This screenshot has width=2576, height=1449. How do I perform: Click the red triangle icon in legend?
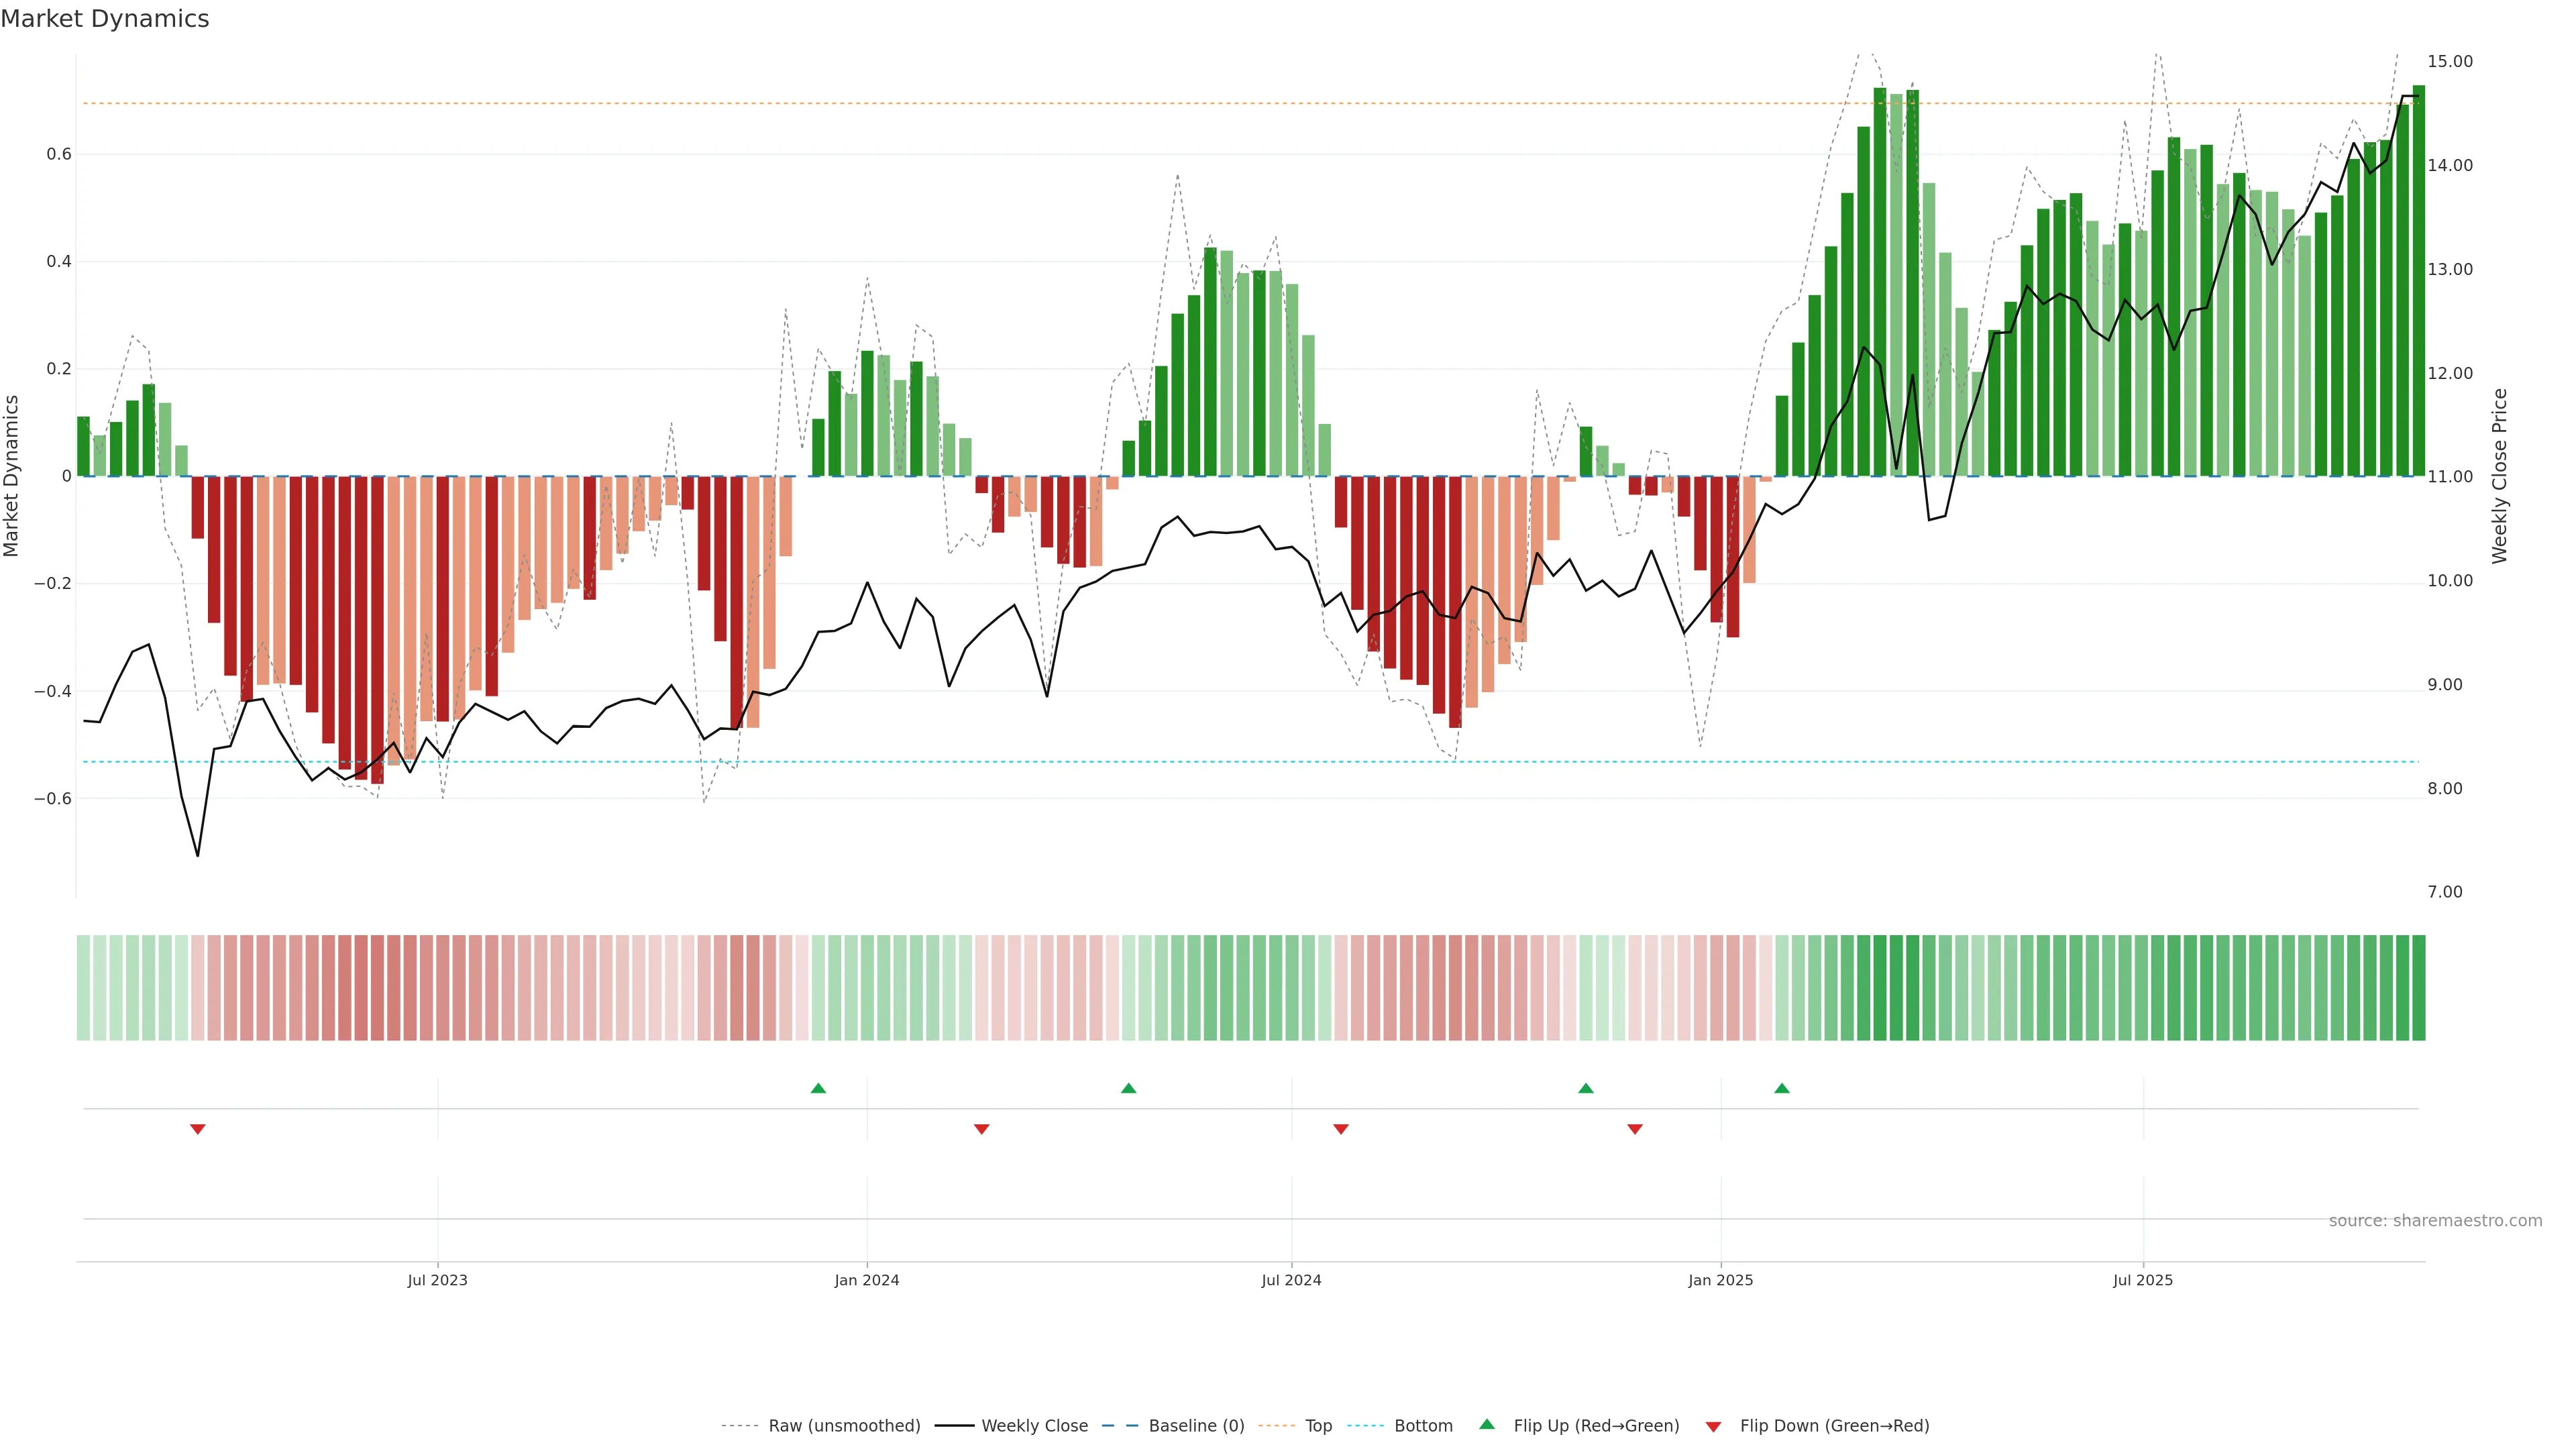tap(1713, 1427)
